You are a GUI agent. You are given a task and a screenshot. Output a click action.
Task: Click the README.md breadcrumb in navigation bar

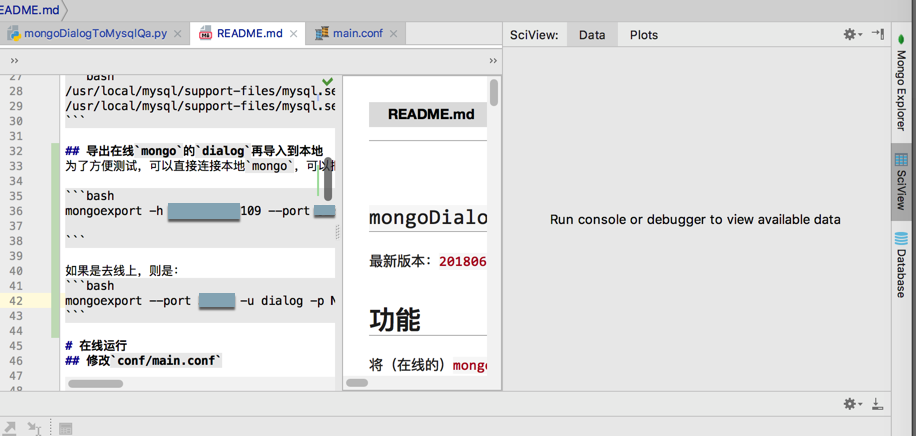tap(30, 10)
